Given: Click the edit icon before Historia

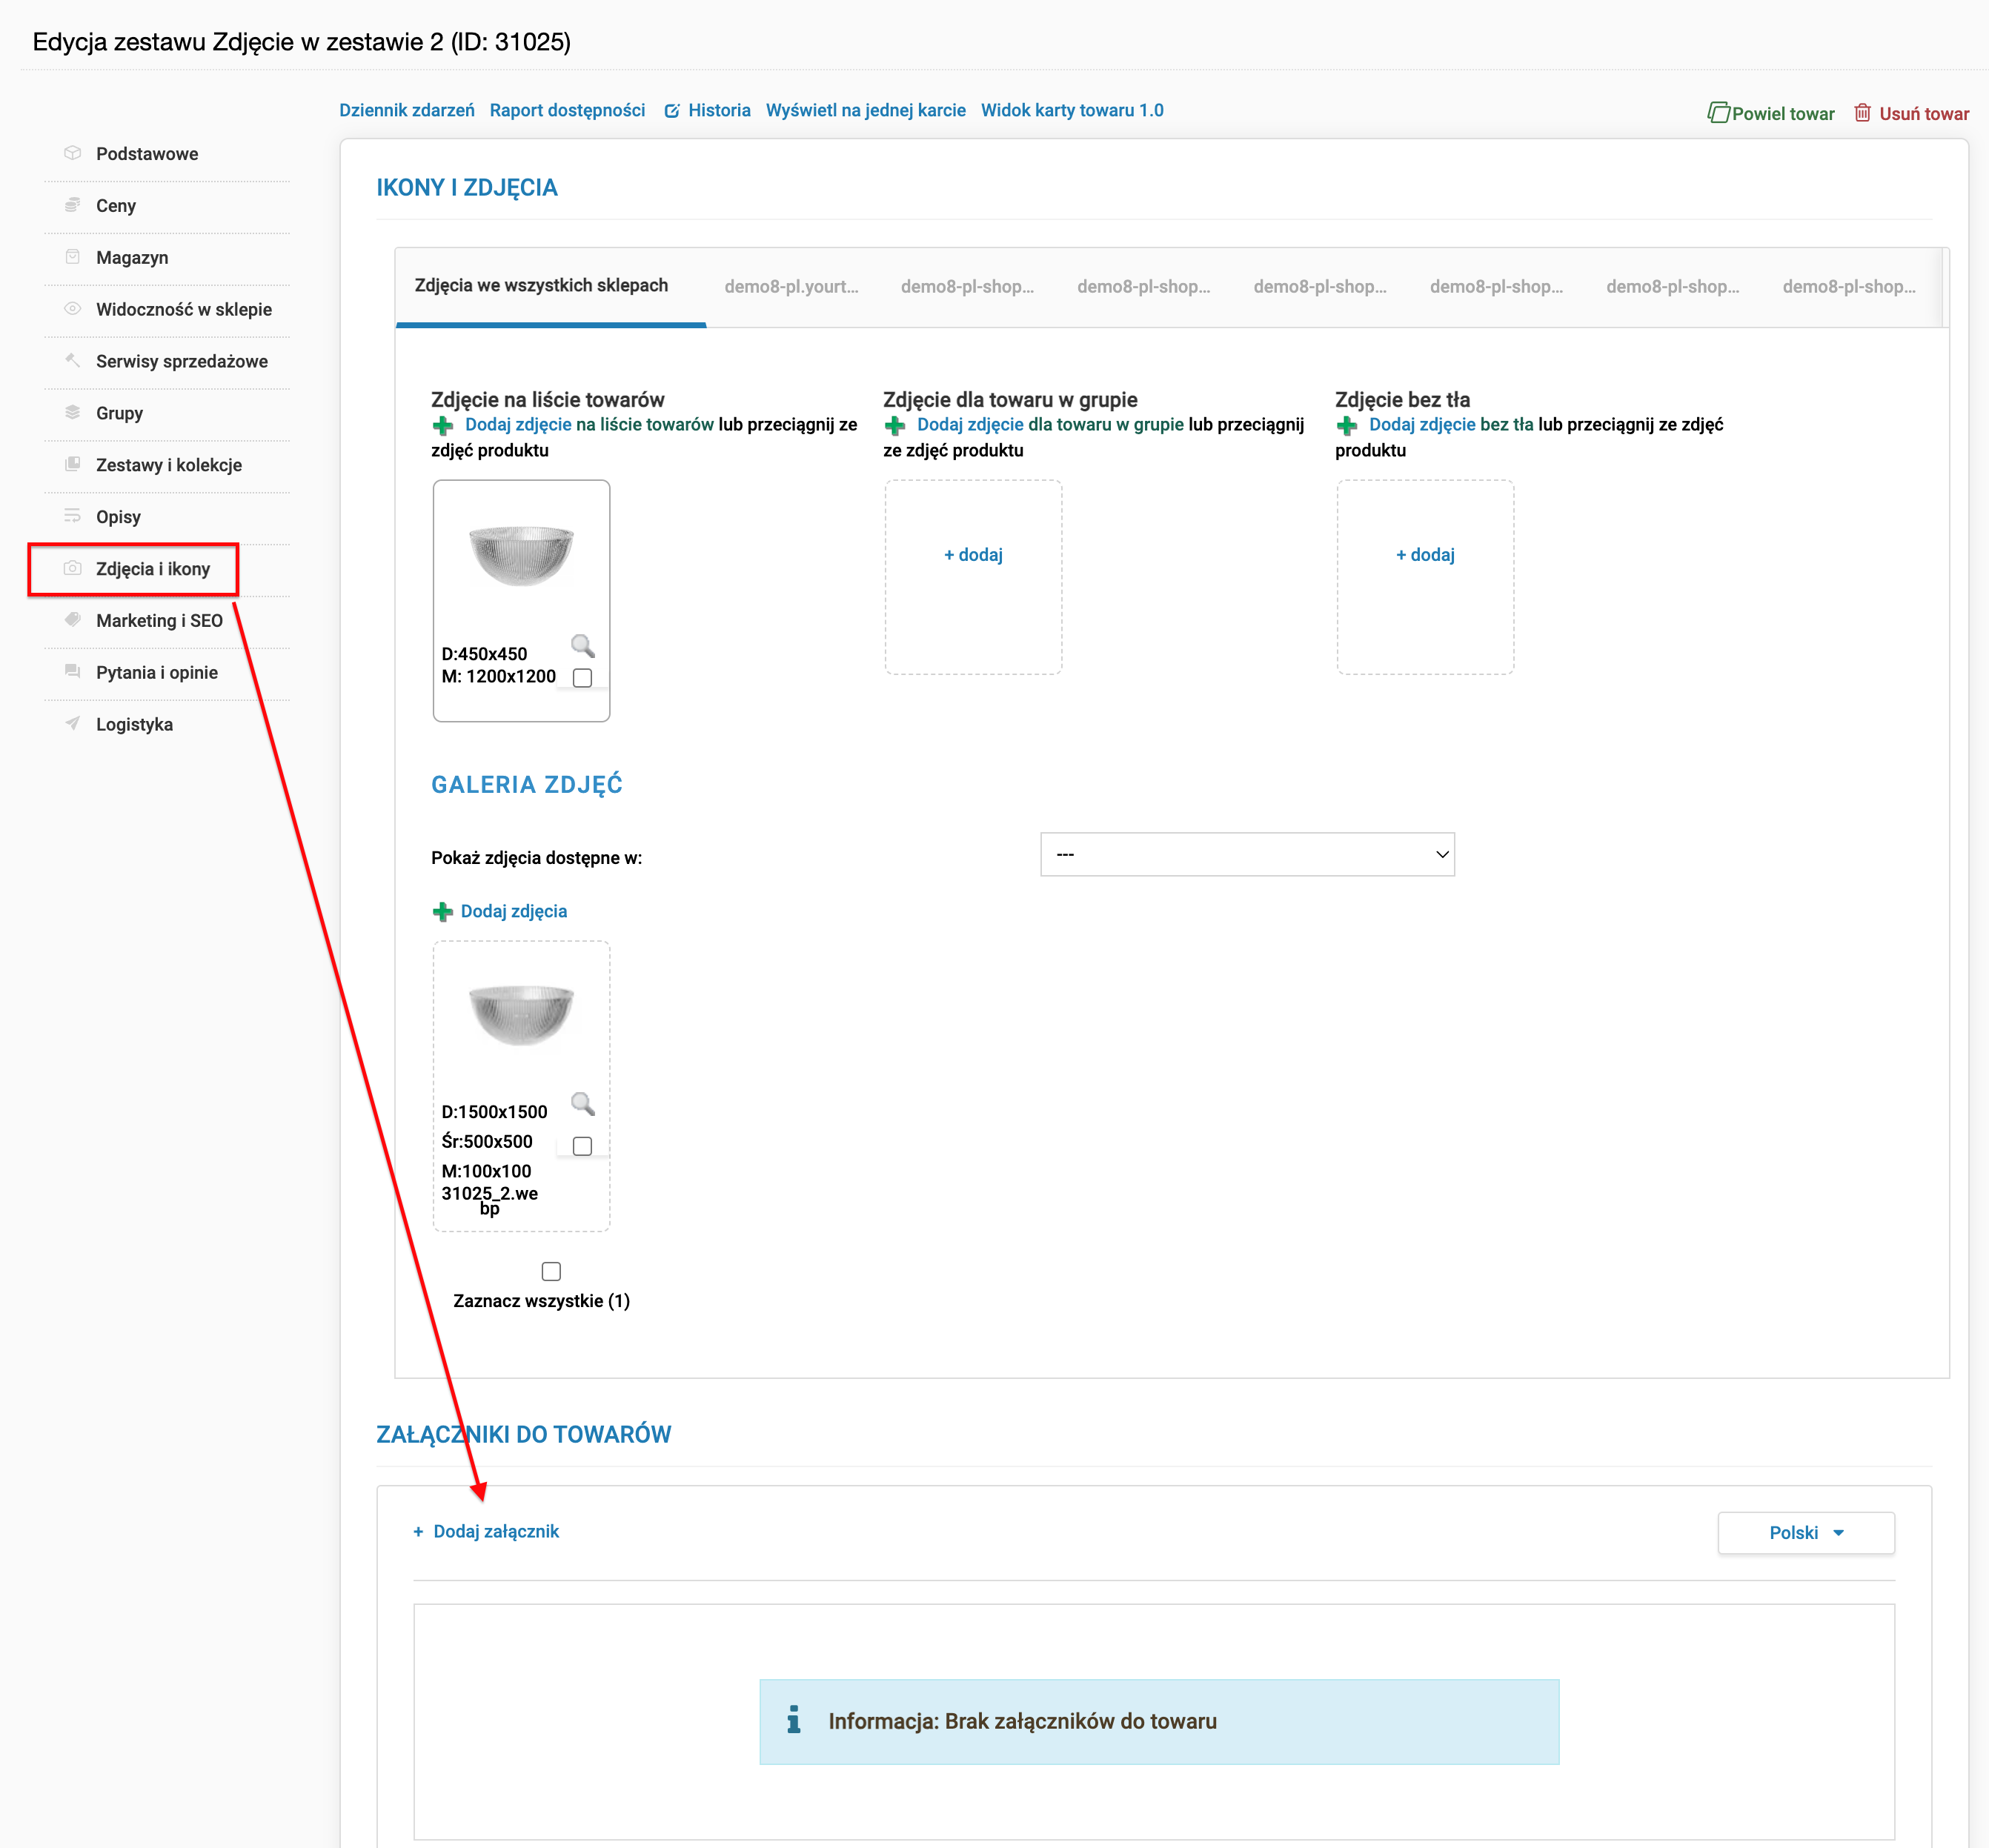Looking at the screenshot, I should click(x=672, y=111).
